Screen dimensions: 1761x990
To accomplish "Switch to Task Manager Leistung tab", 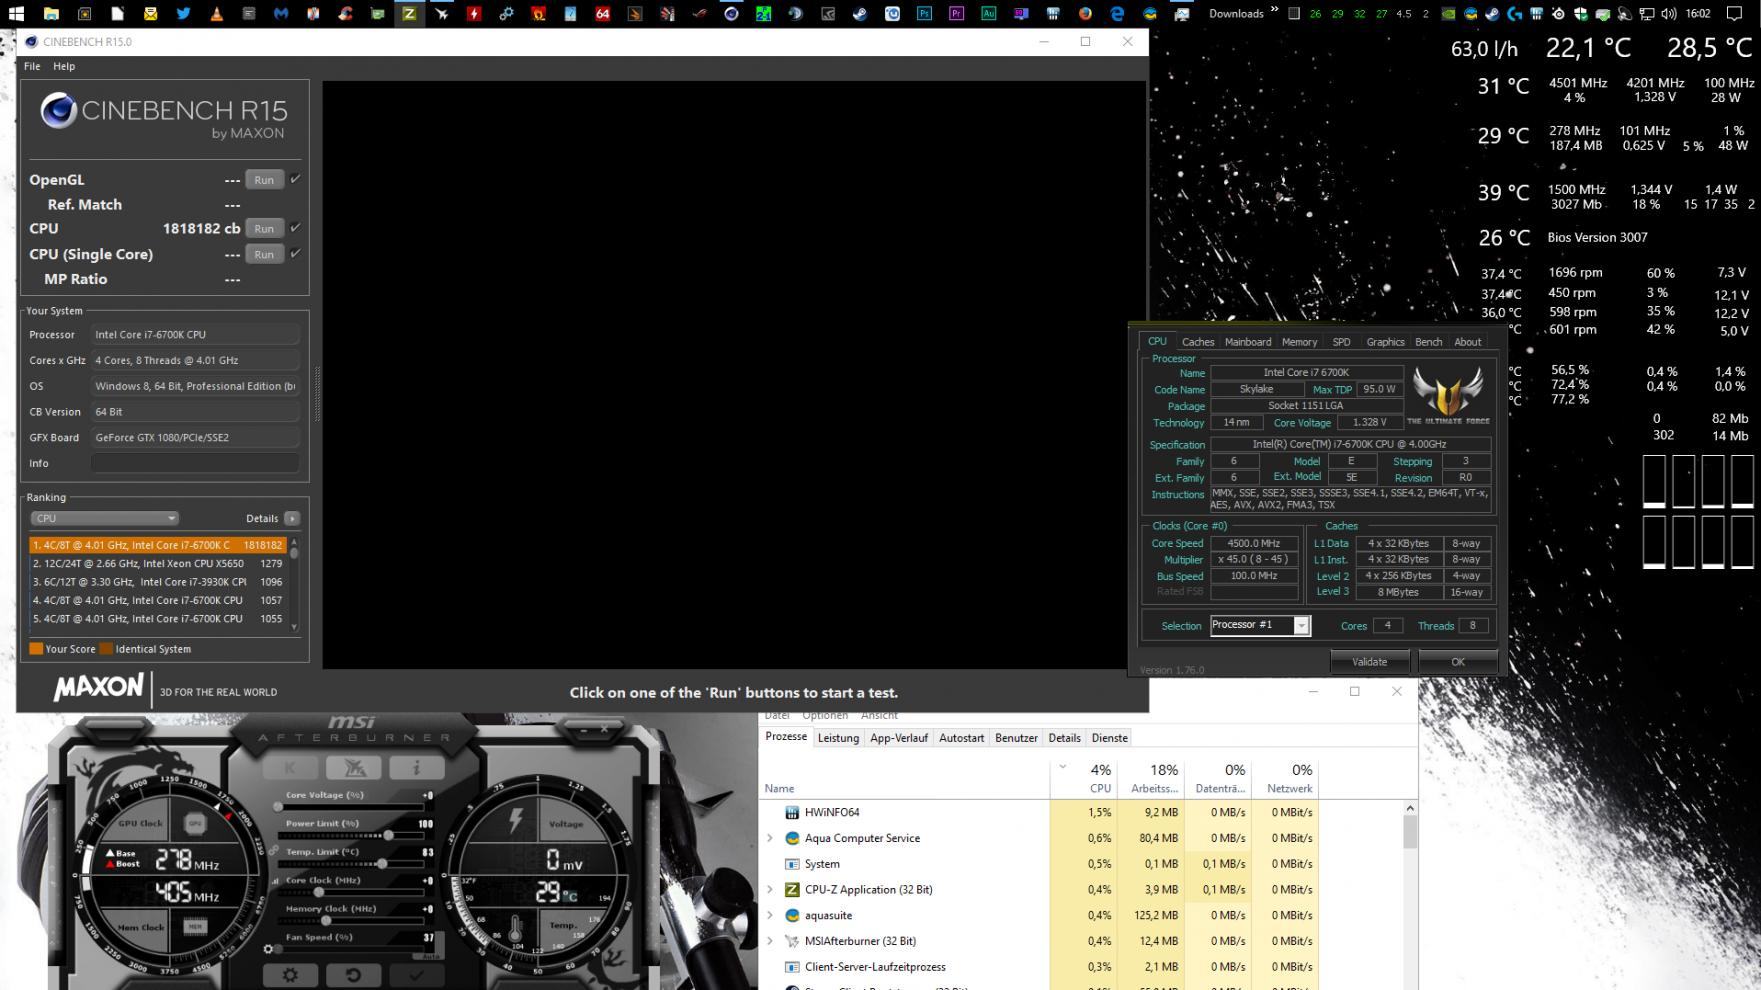I will 838,738.
